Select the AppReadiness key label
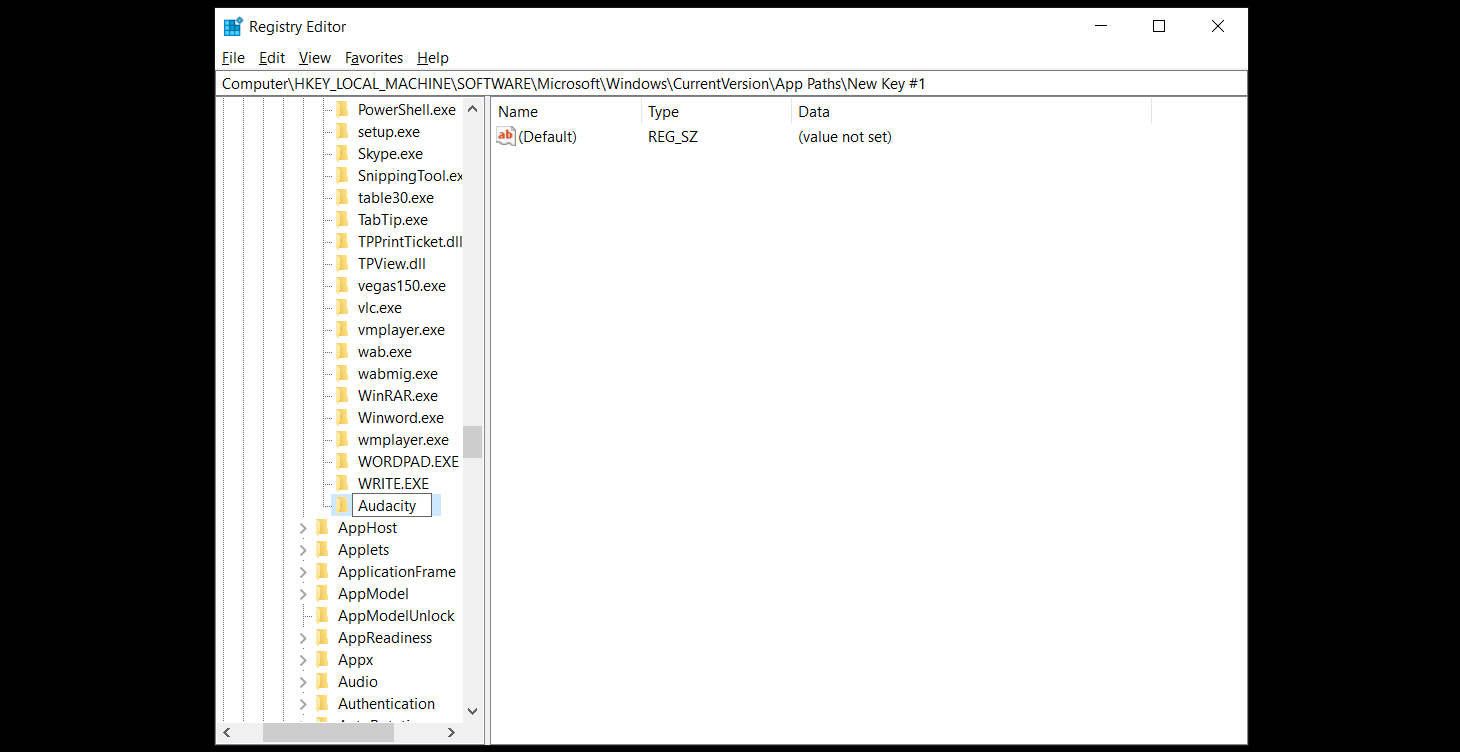This screenshot has height=752, width=1460. [385, 638]
